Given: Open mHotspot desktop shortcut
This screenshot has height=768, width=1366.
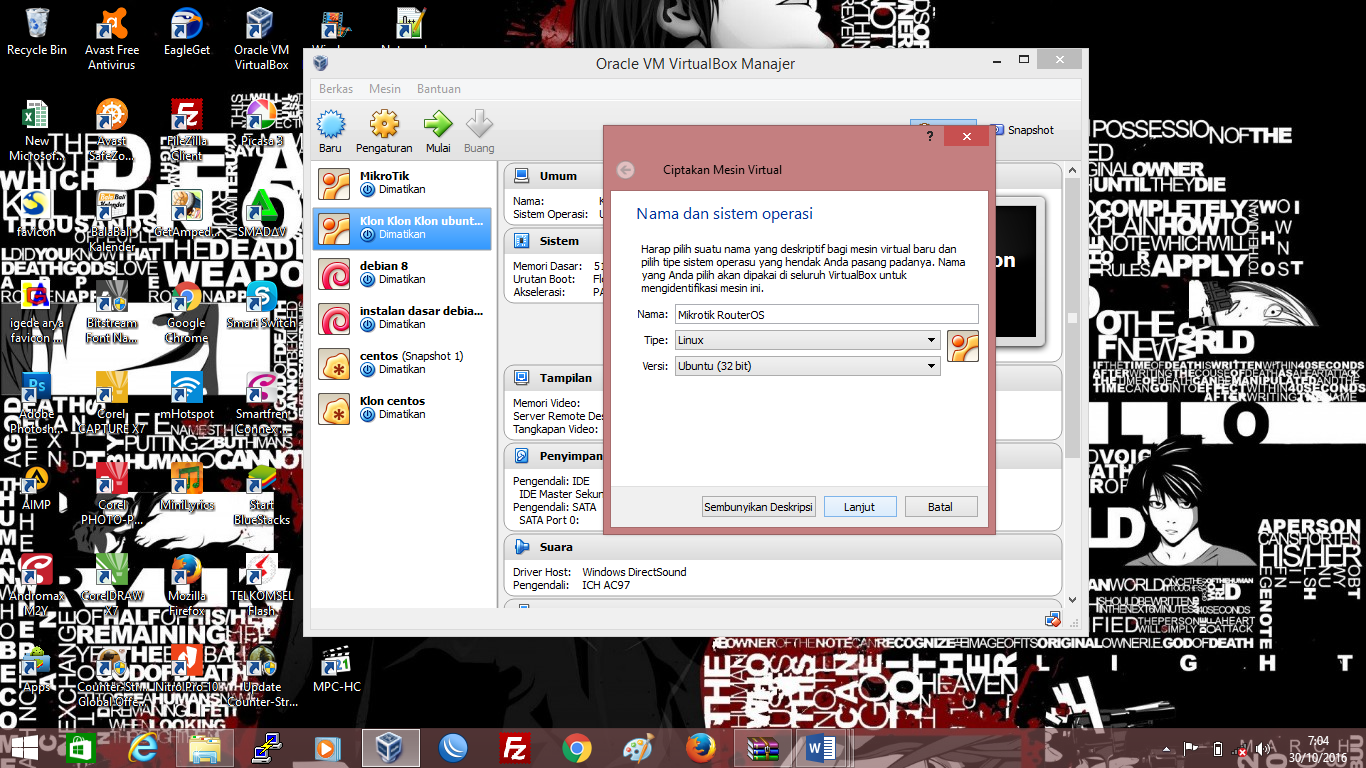Looking at the screenshot, I should click(x=187, y=396).
